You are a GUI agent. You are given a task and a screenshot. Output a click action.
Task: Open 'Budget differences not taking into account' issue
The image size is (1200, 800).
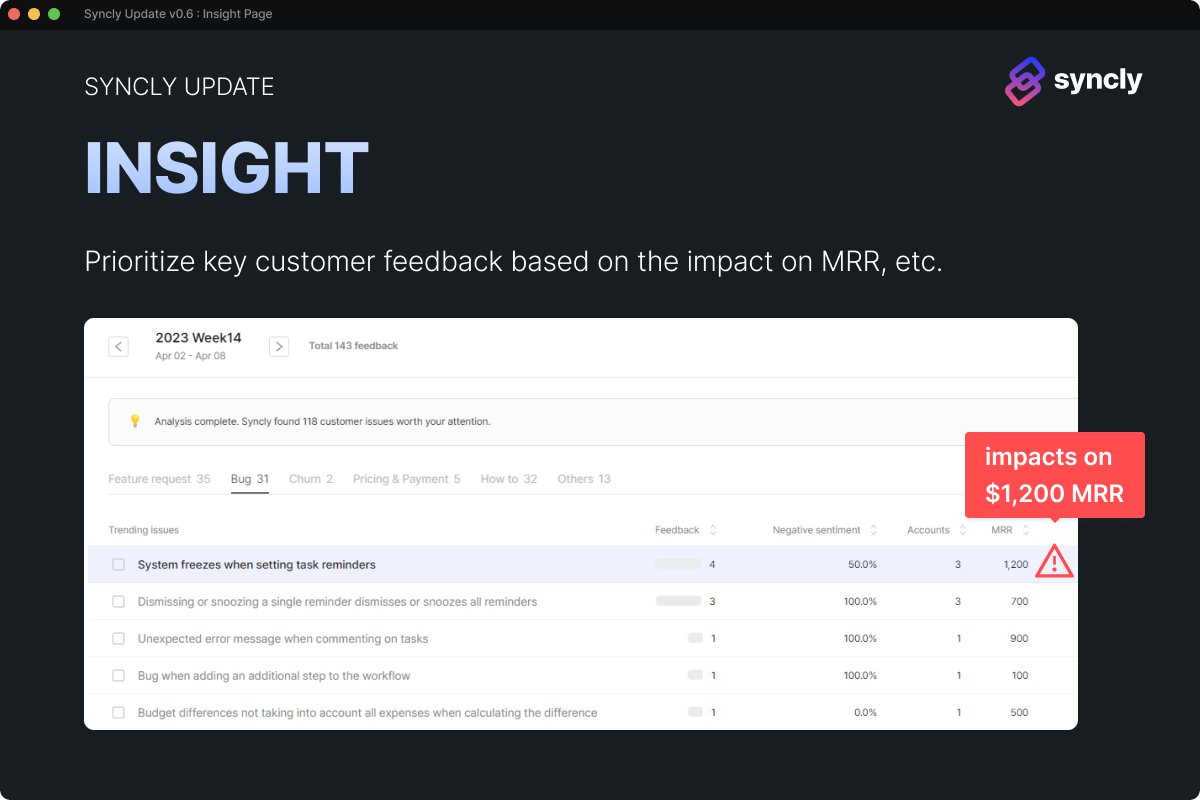(x=367, y=712)
